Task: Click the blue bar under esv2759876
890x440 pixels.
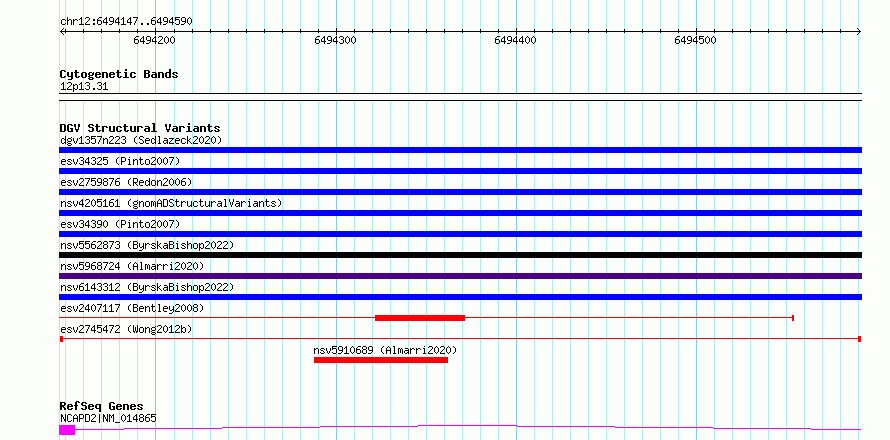Action: 460,192
